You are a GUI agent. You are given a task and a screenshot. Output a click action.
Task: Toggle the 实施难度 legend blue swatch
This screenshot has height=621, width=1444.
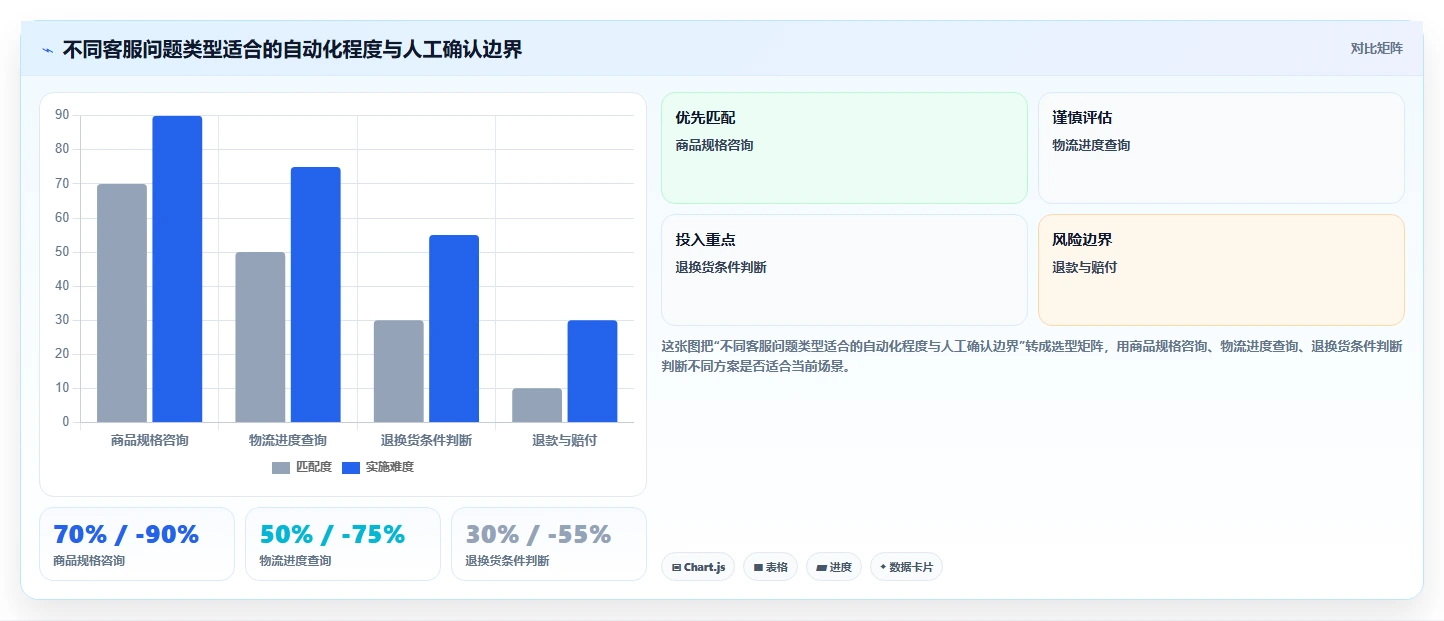pos(351,467)
